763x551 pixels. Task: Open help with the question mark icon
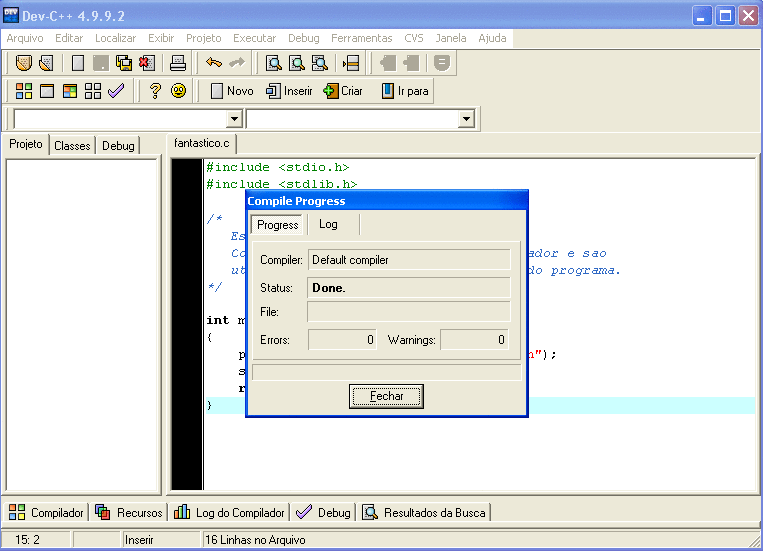pyautogui.click(x=155, y=91)
